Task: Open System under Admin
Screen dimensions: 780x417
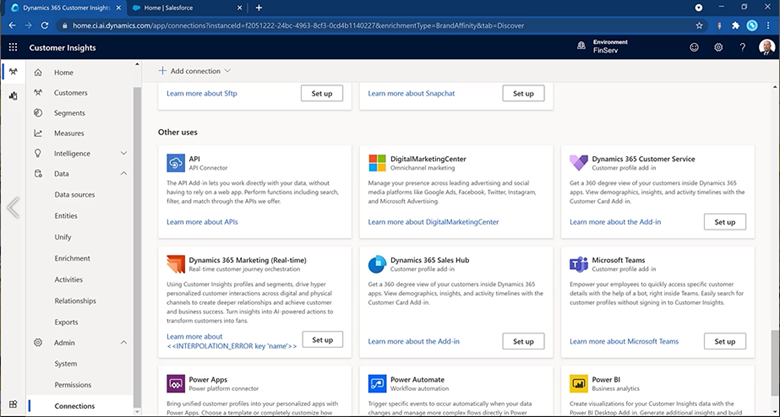Action: click(66, 364)
